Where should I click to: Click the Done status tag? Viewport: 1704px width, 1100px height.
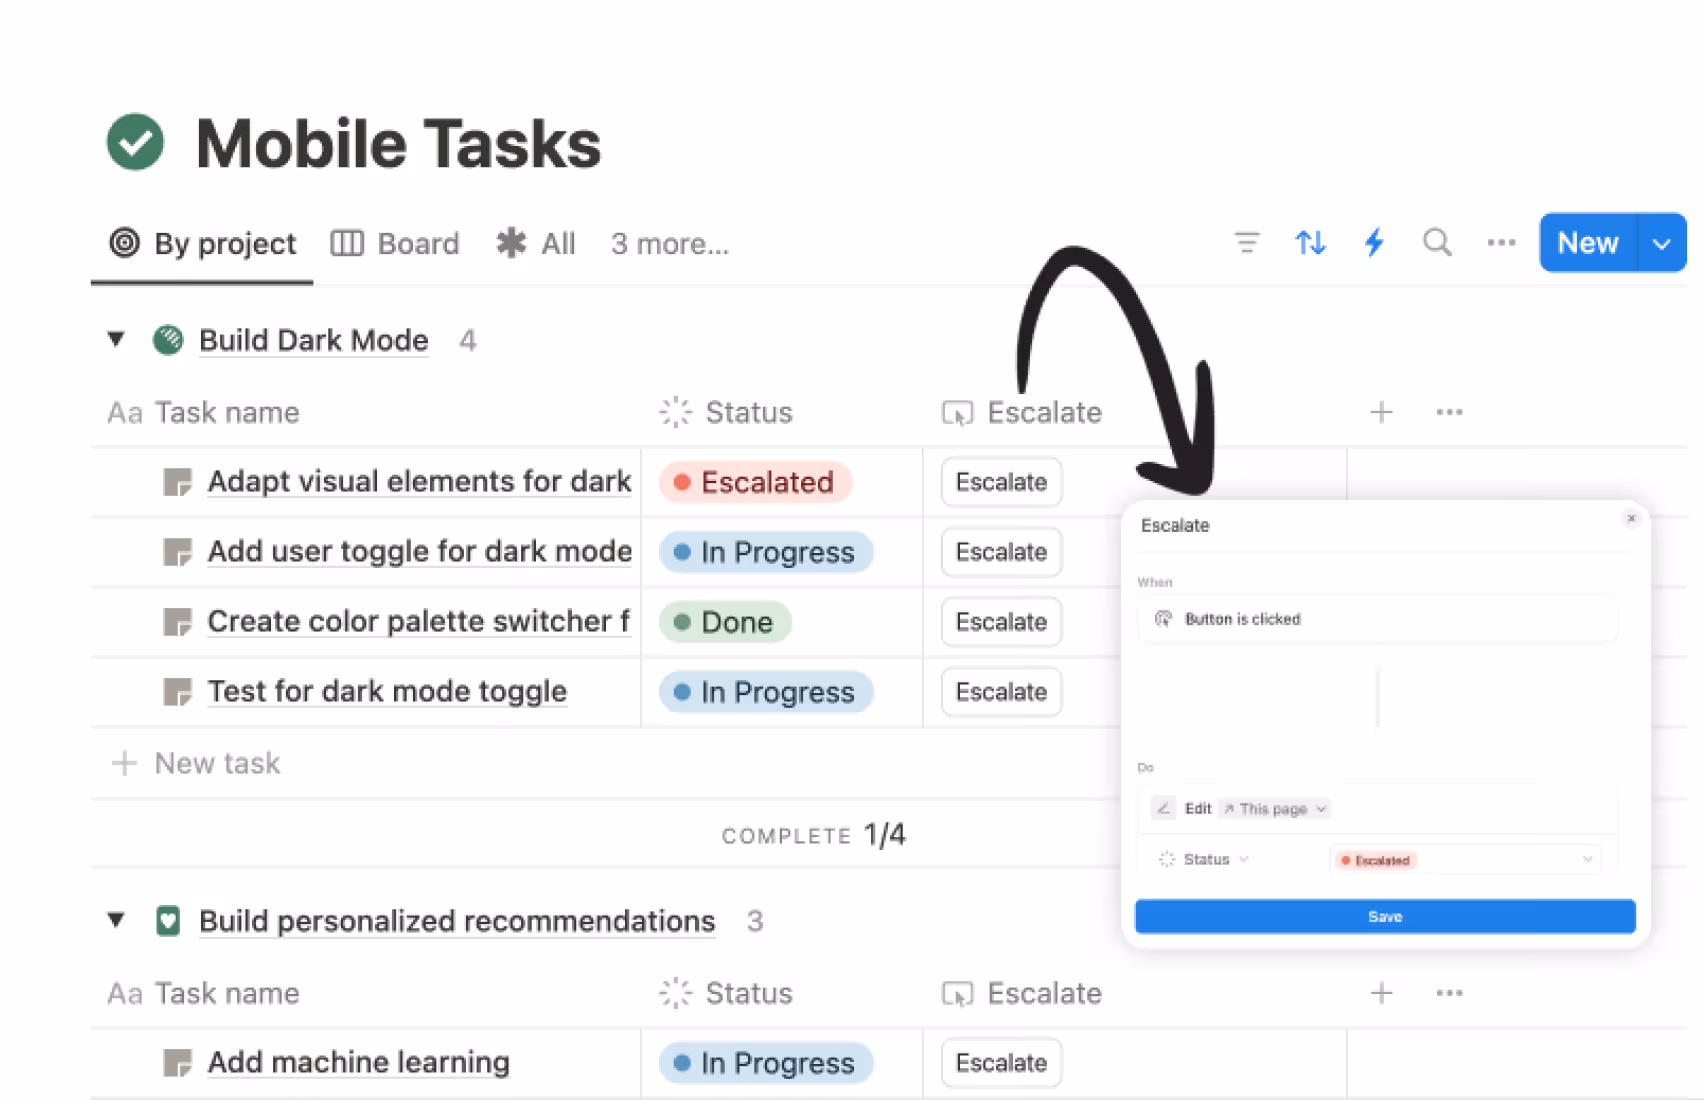725,622
